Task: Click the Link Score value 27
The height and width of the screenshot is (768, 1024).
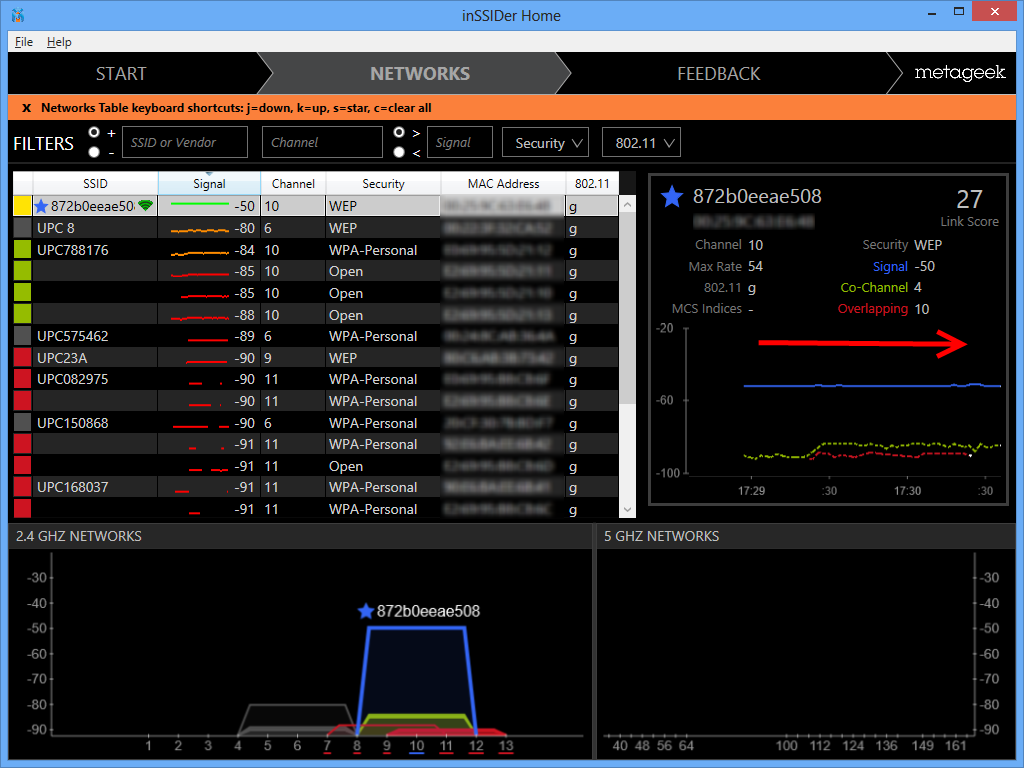Action: (969, 199)
